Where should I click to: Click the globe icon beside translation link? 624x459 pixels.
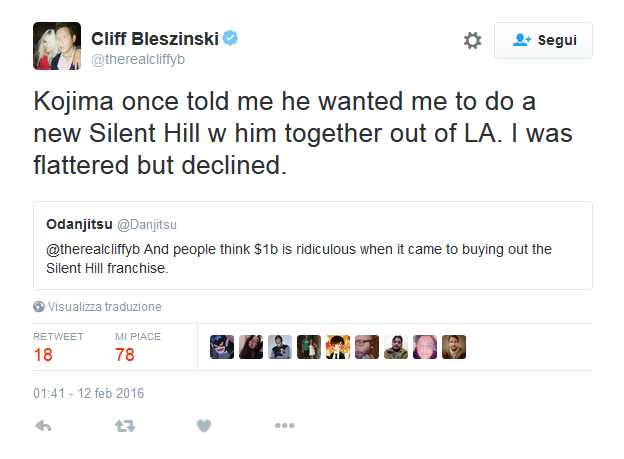tap(39, 307)
